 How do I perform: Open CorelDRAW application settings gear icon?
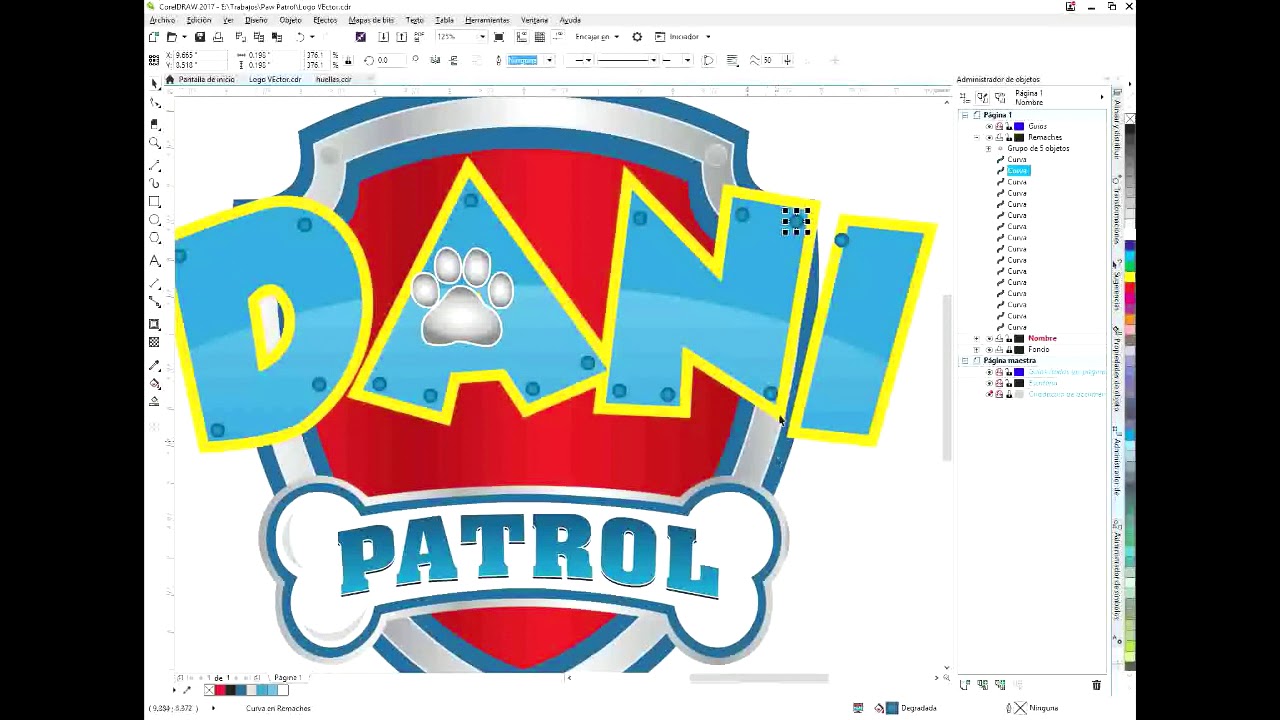[637, 36]
